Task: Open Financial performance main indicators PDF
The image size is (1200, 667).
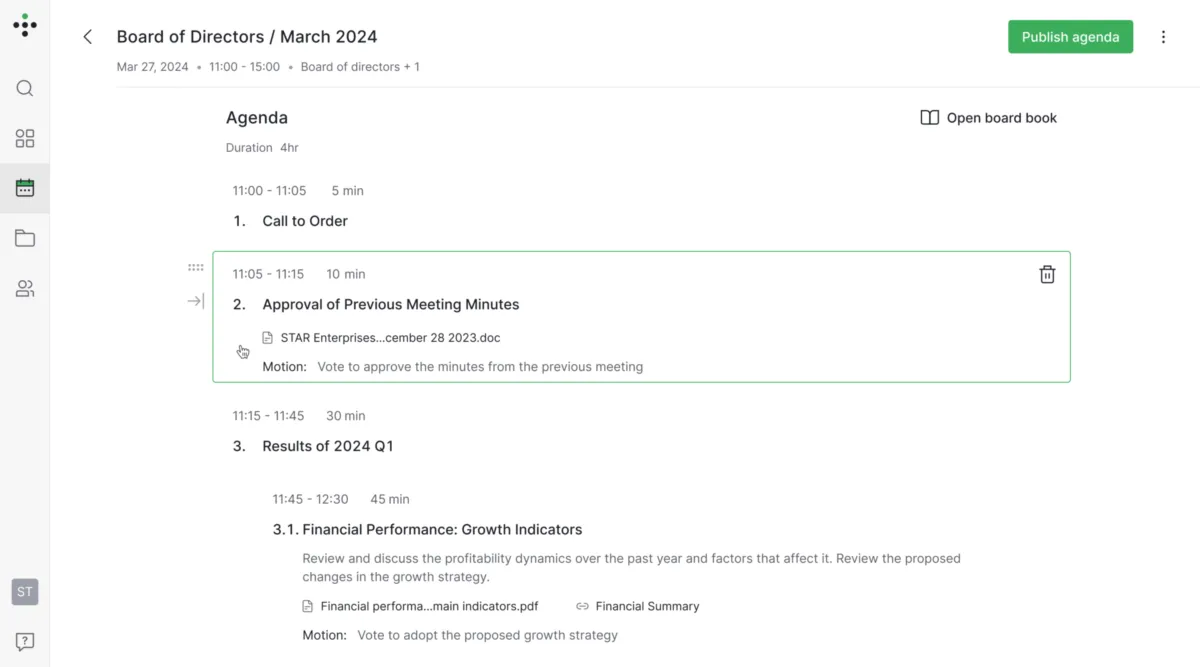Action: point(420,606)
